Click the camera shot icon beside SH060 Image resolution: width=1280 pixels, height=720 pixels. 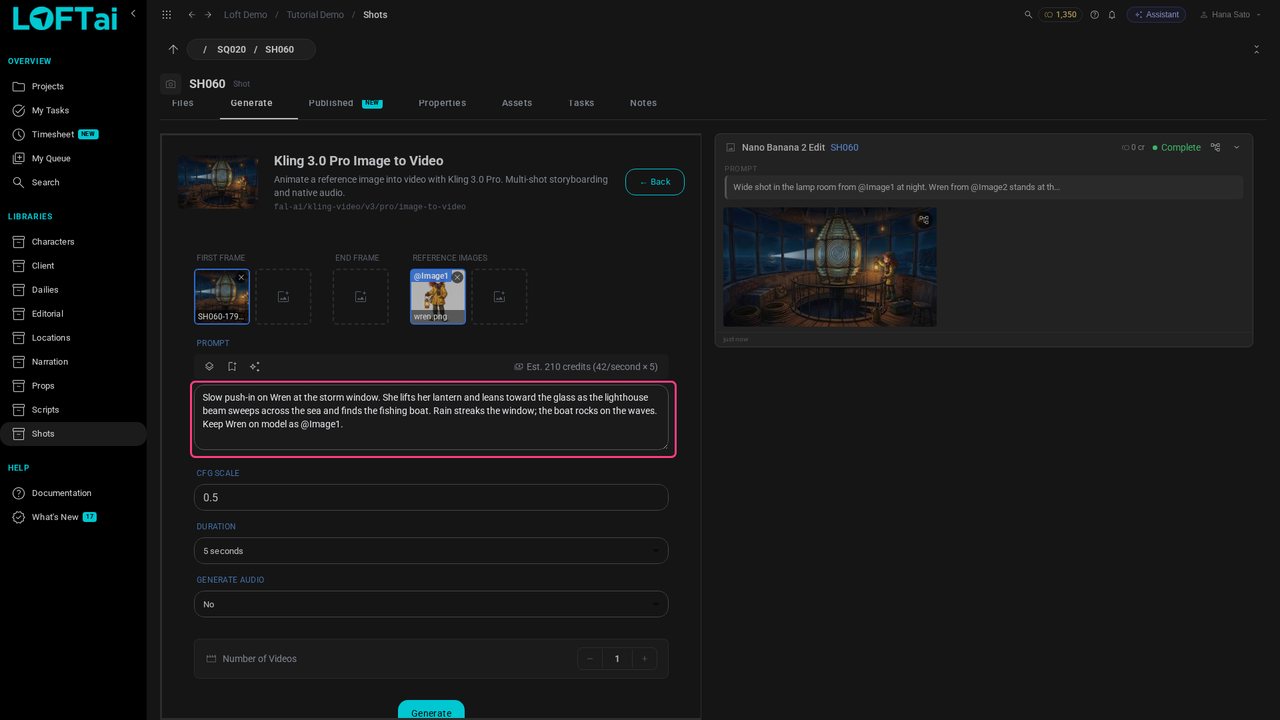[171, 84]
